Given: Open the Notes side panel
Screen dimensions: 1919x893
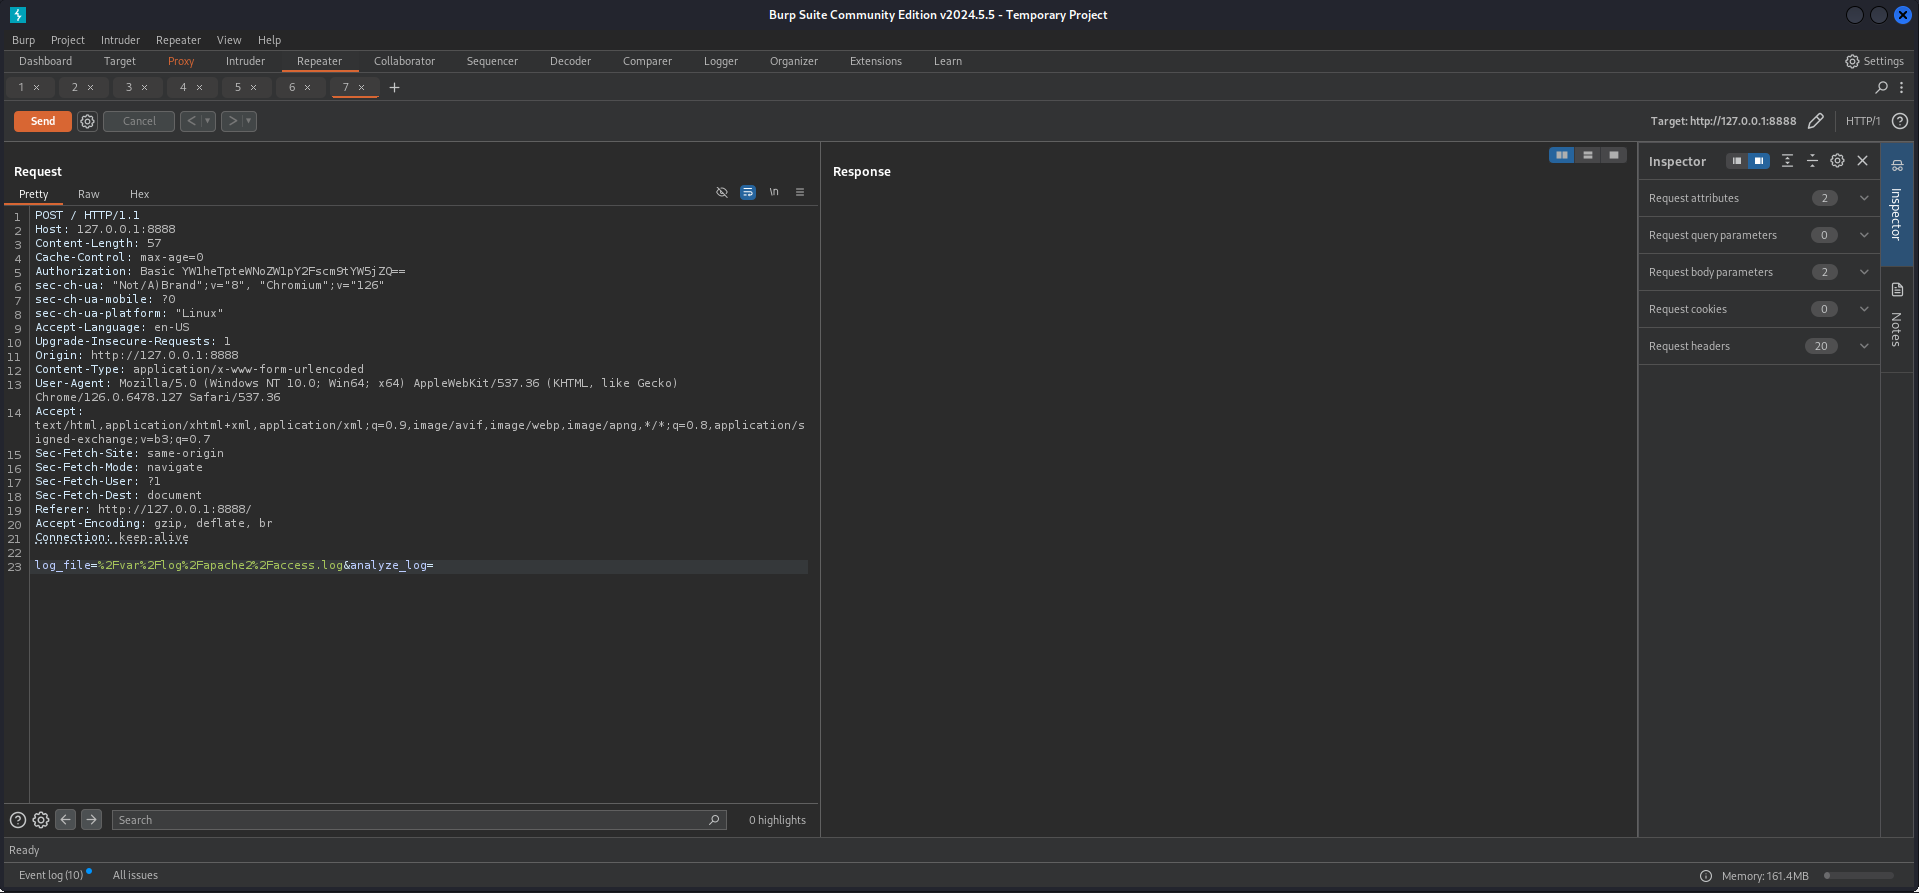Looking at the screenshot, I should click(1896, 315).
